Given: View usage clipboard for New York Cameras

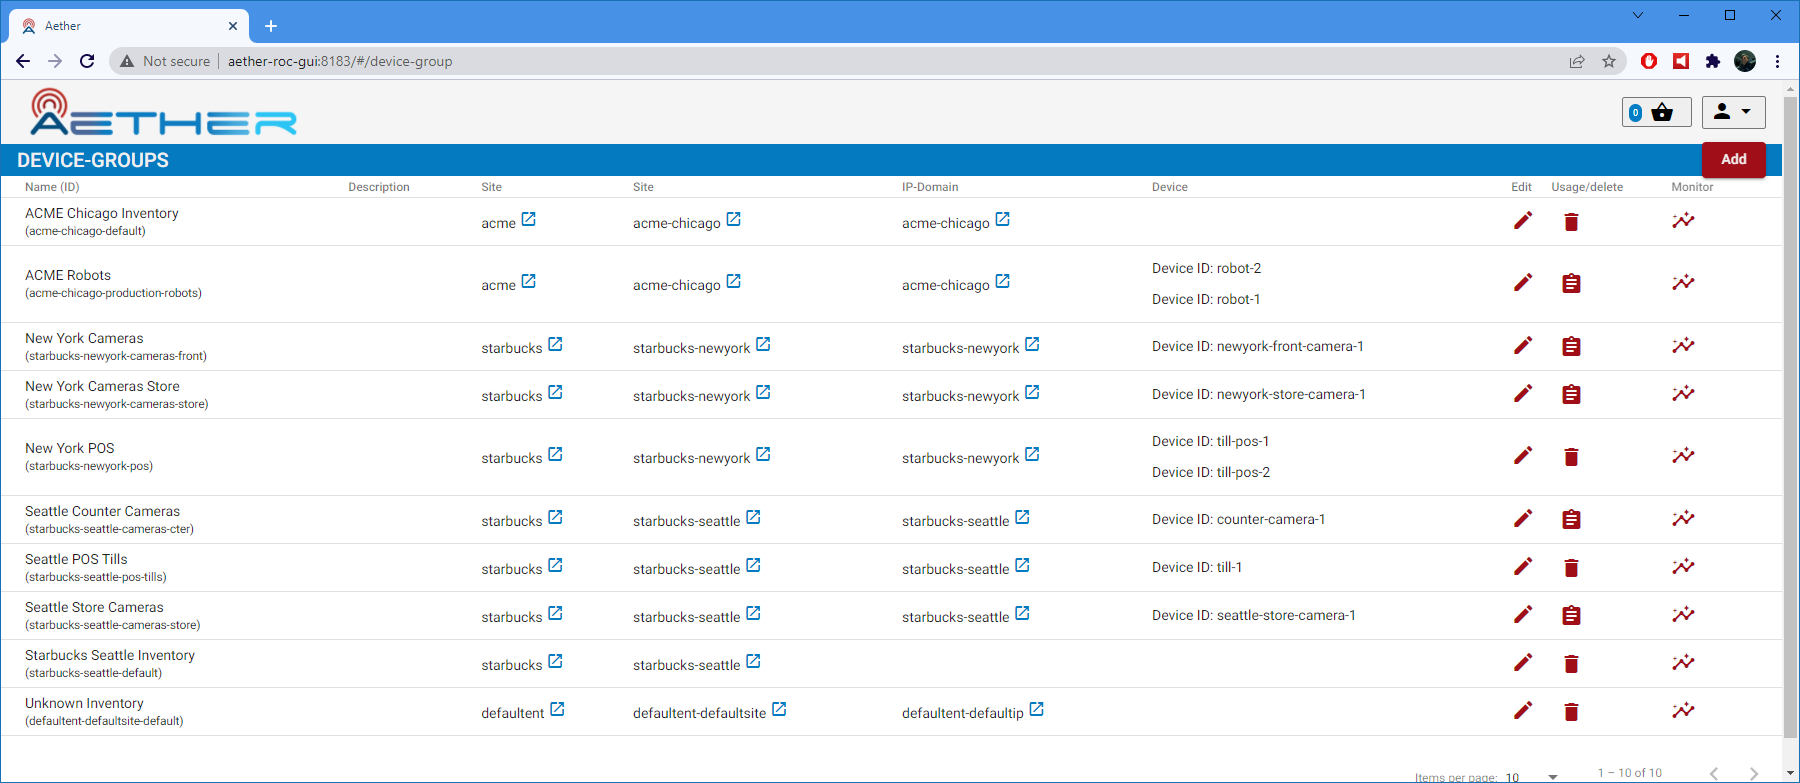Looking at the screenshot, I should [x=1571, y=347].
